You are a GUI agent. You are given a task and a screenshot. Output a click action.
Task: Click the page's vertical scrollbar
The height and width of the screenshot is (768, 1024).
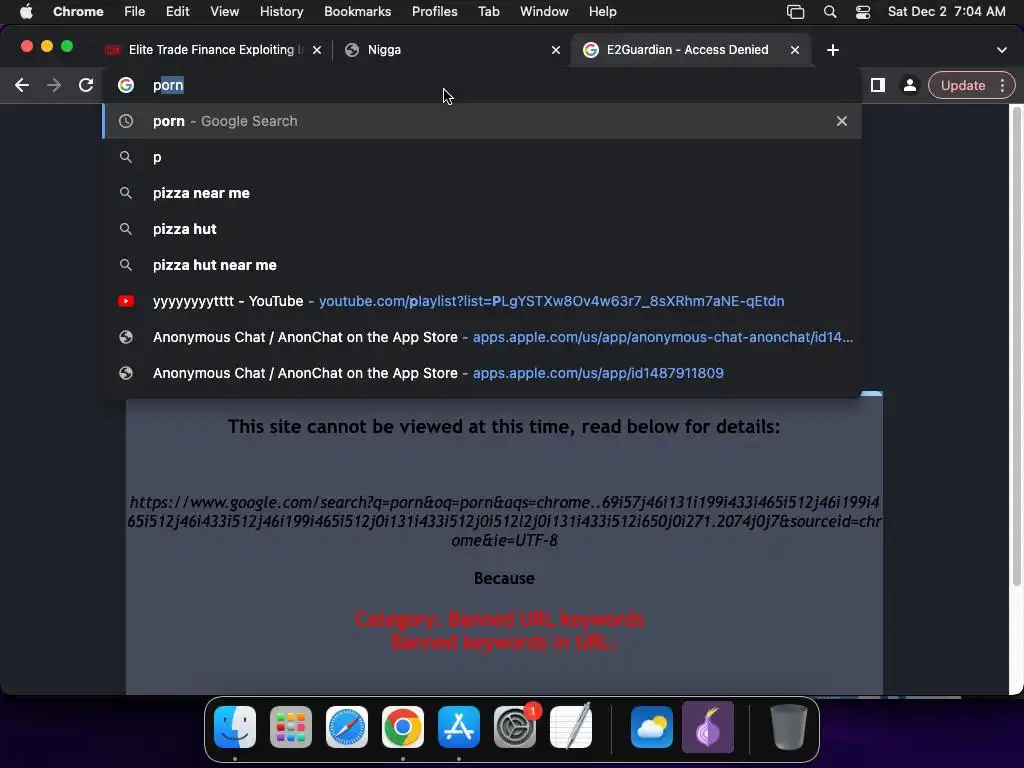click(x=1016, y=346)
